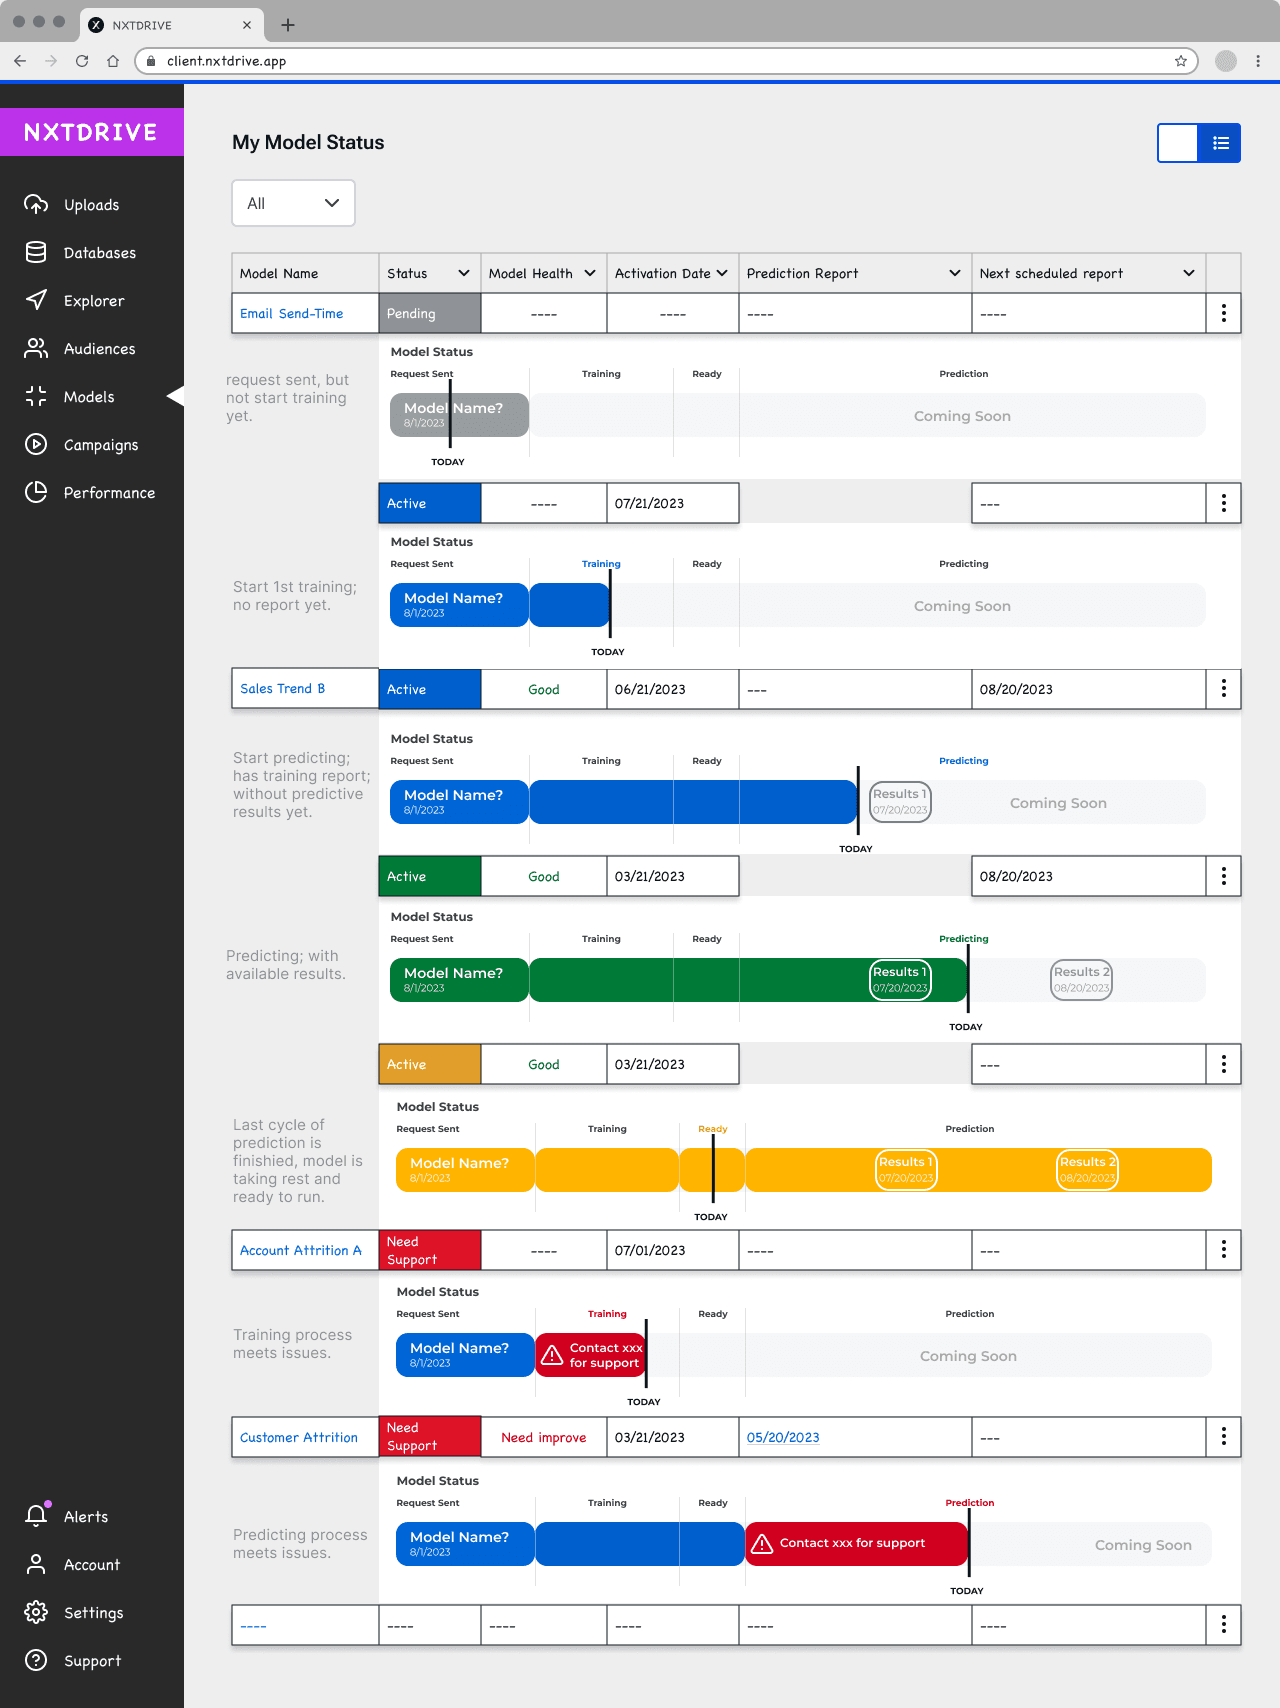Close the NXTDRIVE browser tab
Screen dimensions: 1280x1708
coord(247,25)
